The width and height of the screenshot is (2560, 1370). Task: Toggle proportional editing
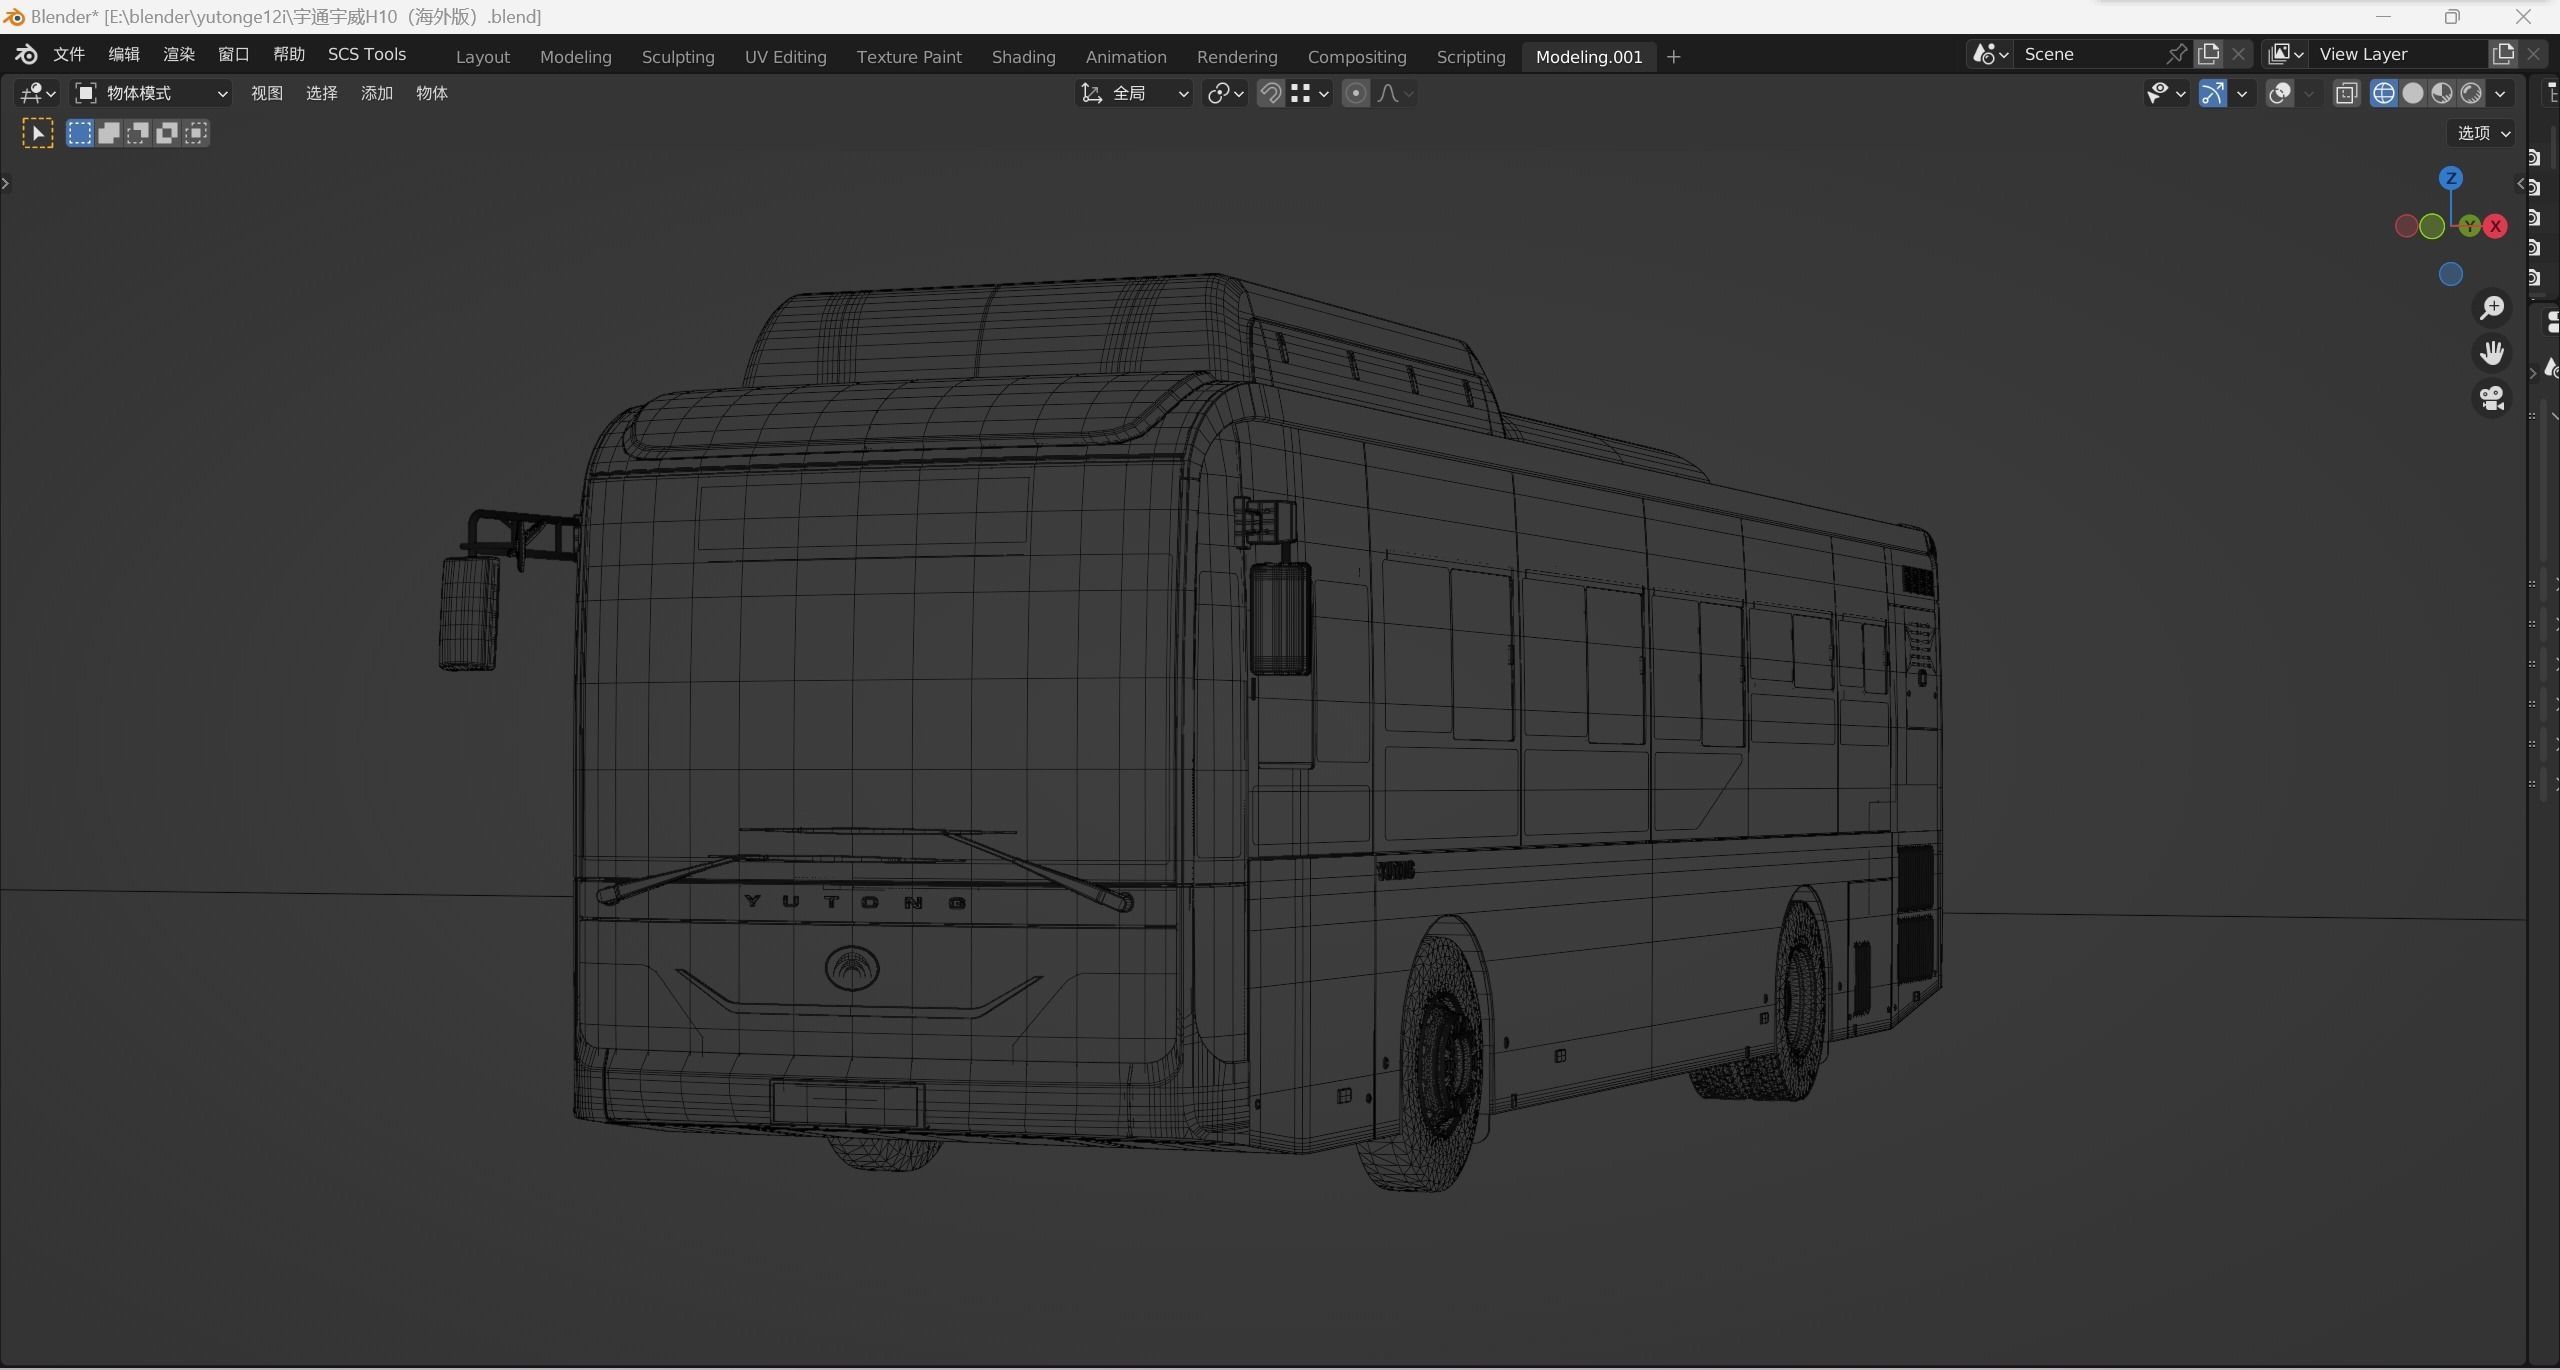(1355, 93)
